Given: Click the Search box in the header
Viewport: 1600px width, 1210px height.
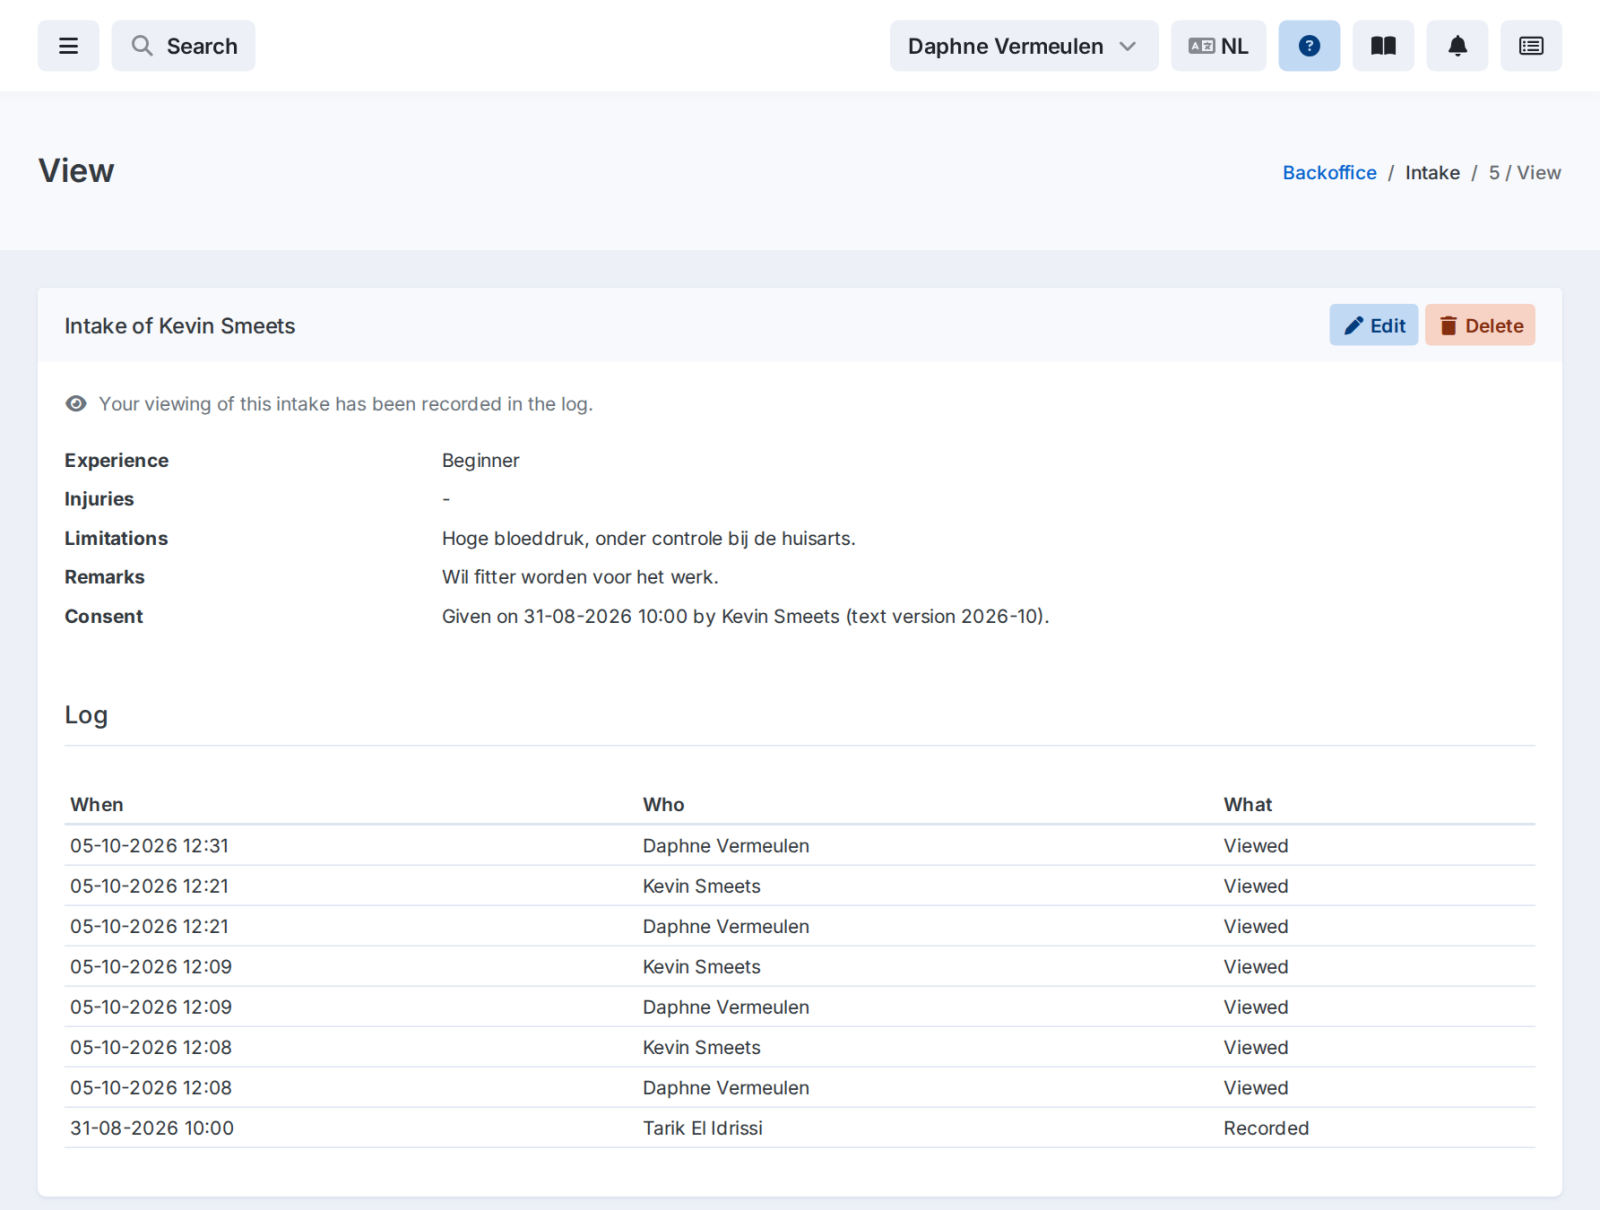Looking at the screenshot, I should [183, 46].
